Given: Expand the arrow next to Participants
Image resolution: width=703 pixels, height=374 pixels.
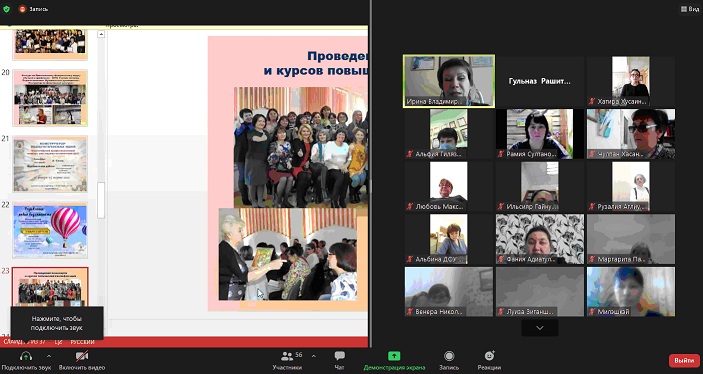Looking at the screenshot, I should click(313, 356).
